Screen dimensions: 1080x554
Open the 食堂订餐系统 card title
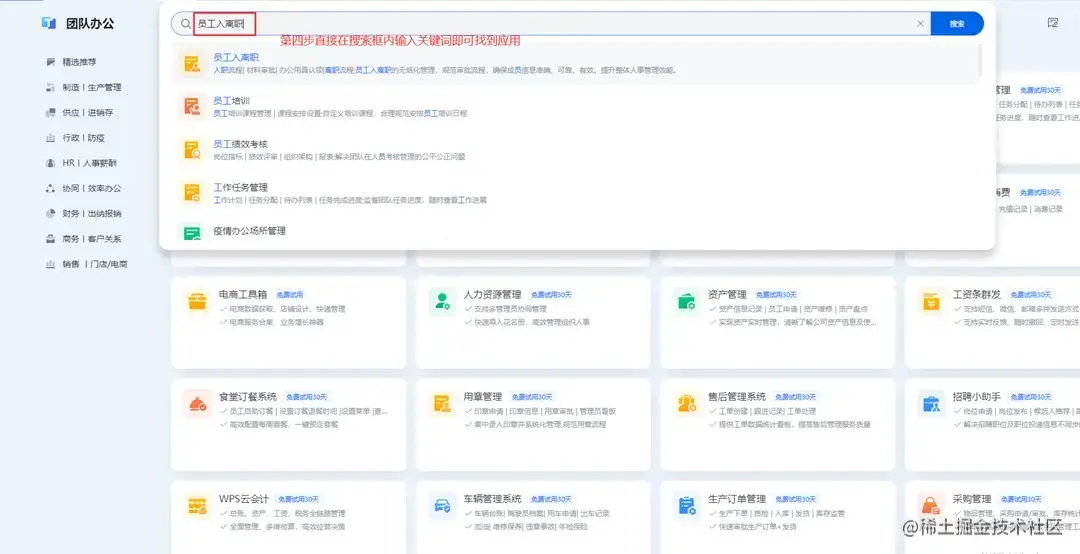pos(248,397)
